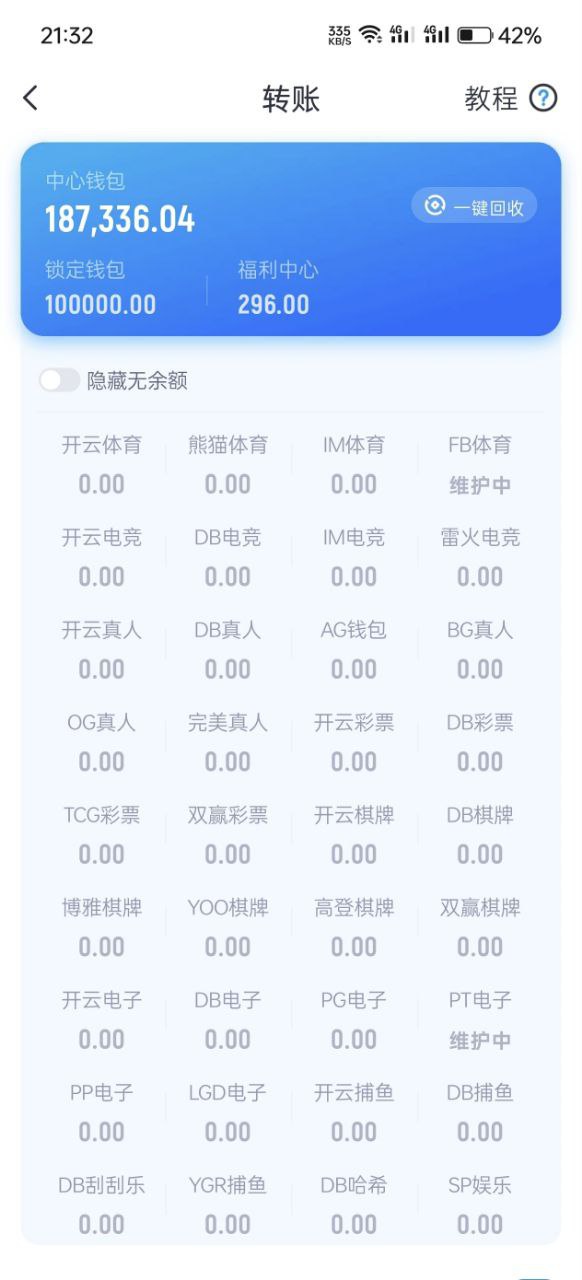This screenshot has height=1280, width=582.
Task: Select the 开云体育 wallet
Action: pos(102,465)
